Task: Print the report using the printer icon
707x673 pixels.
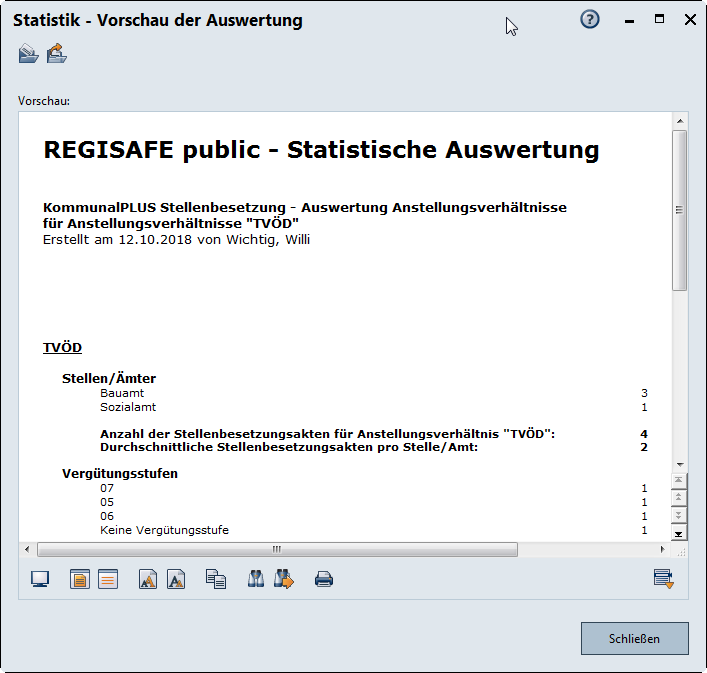Action: (x=324, y=579)
